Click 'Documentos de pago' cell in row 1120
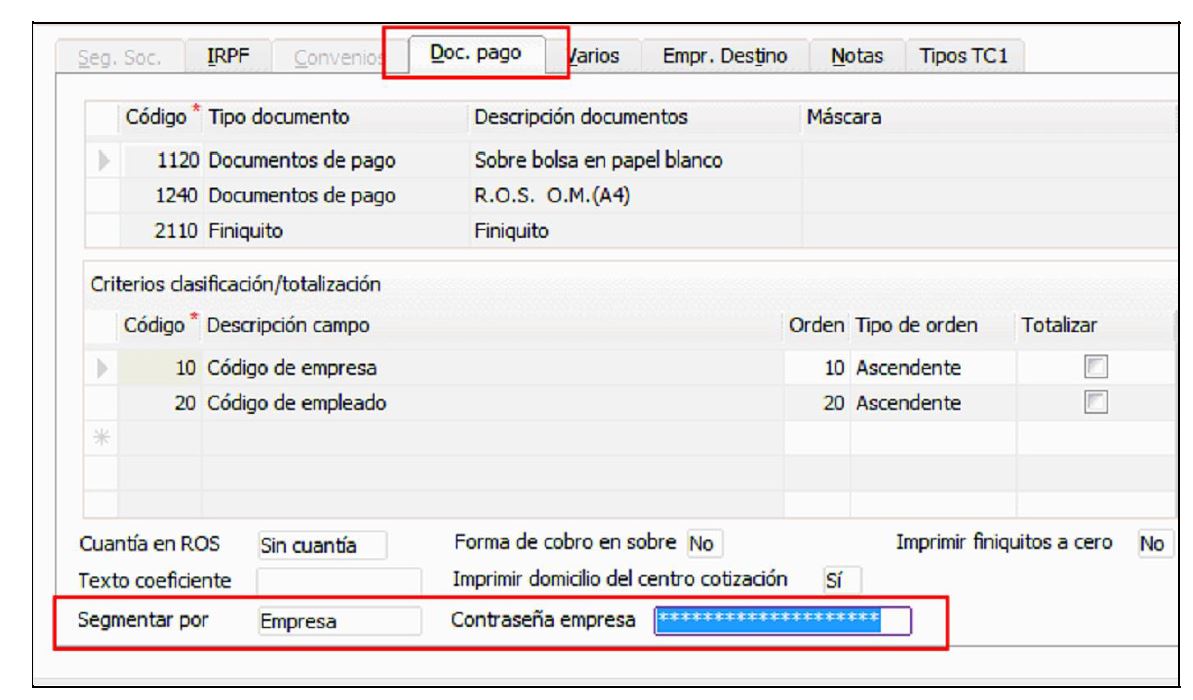 (335, 161)
